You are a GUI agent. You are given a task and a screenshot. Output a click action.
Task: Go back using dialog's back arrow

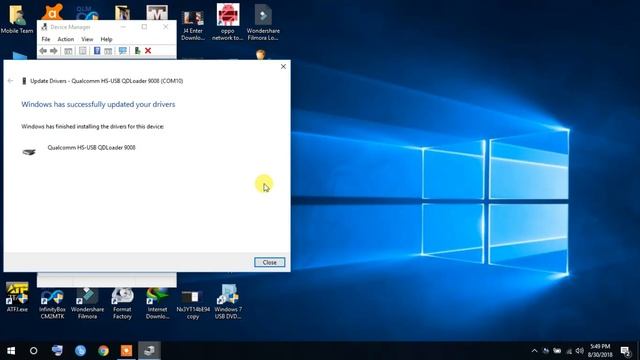[x=11, y=81]
